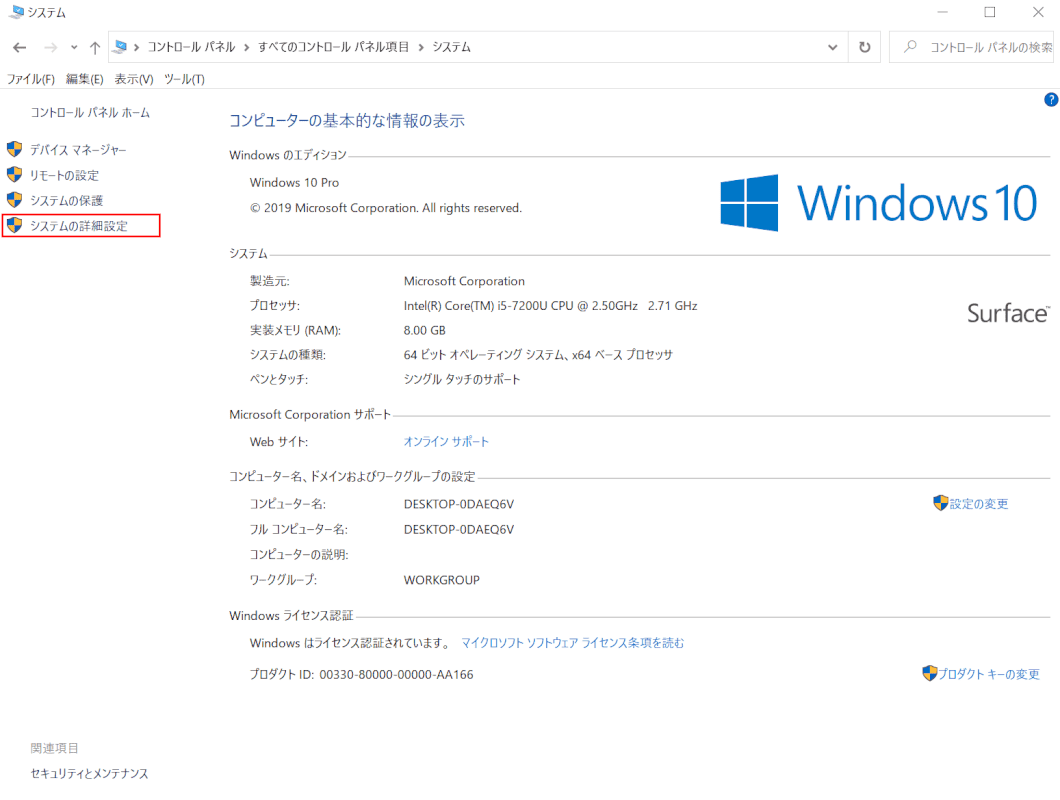The image size is (1060, 800).
Task: Click the Windows 10 Pro edition text
Action: pyautogui.click(x=294, y=183)
